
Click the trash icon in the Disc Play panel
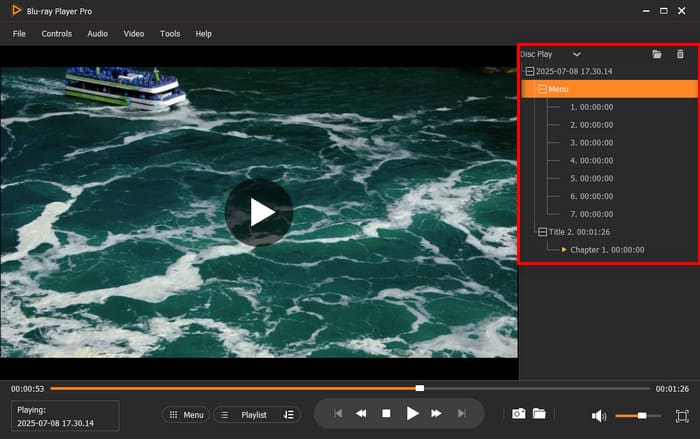680,54
